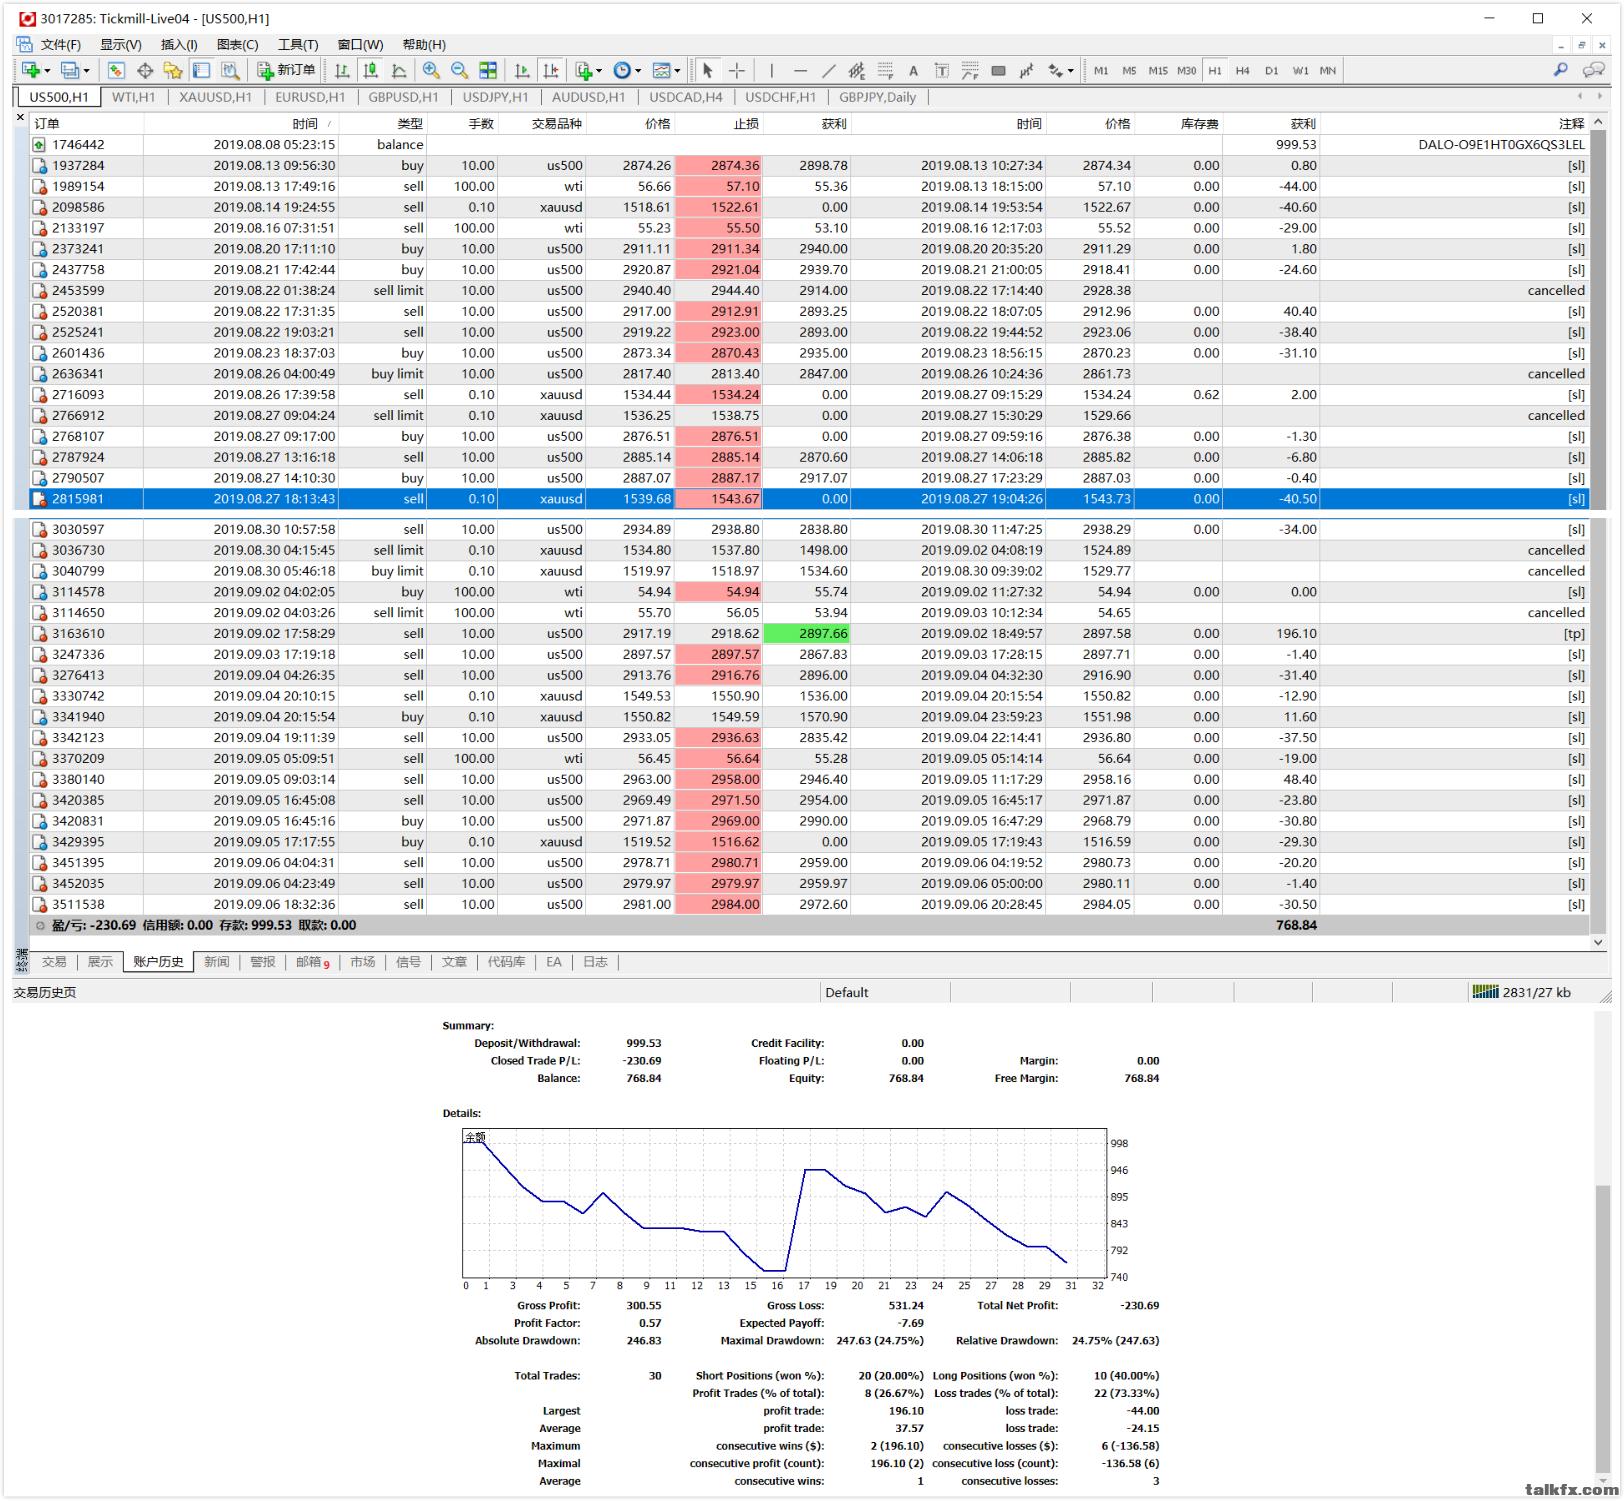The image size is (1624, 1501).
Task: Switch to XAUUSD,H1 chart tab
Action: coord(215,97)
